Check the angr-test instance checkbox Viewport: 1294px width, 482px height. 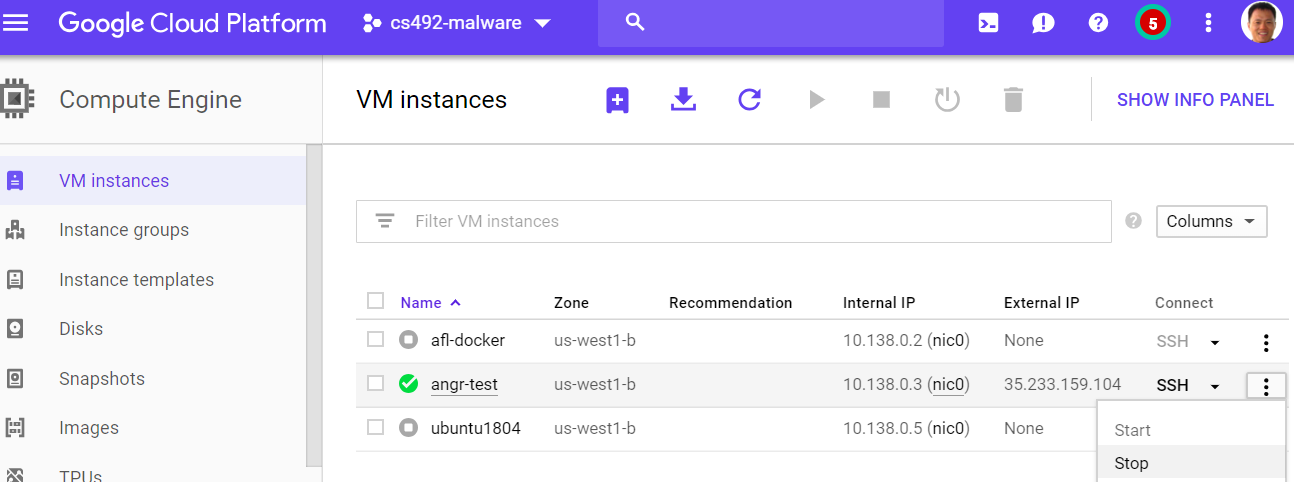coord(375,383)
